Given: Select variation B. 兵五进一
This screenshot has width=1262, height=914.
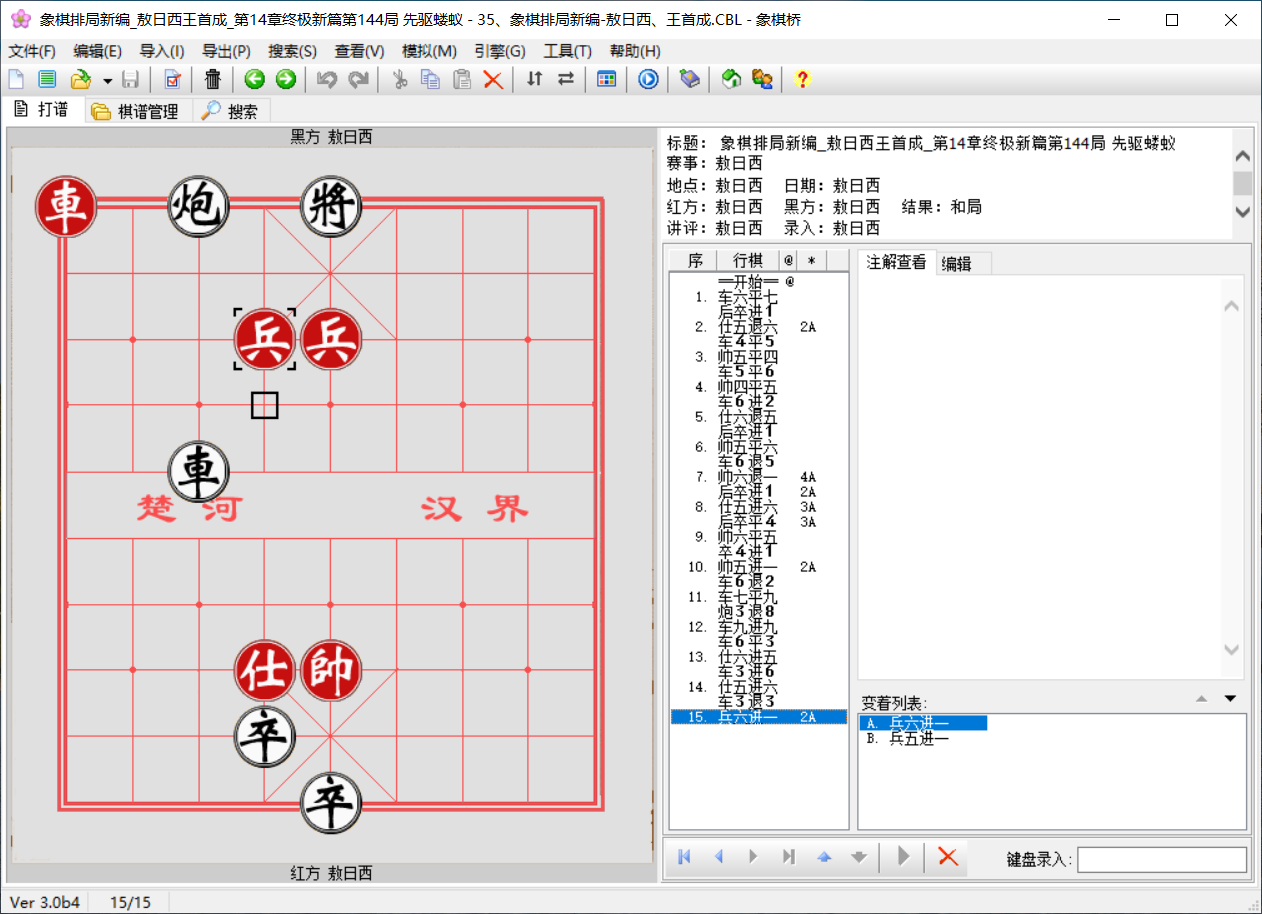Looking at the screenshot, I should [908, 738].
